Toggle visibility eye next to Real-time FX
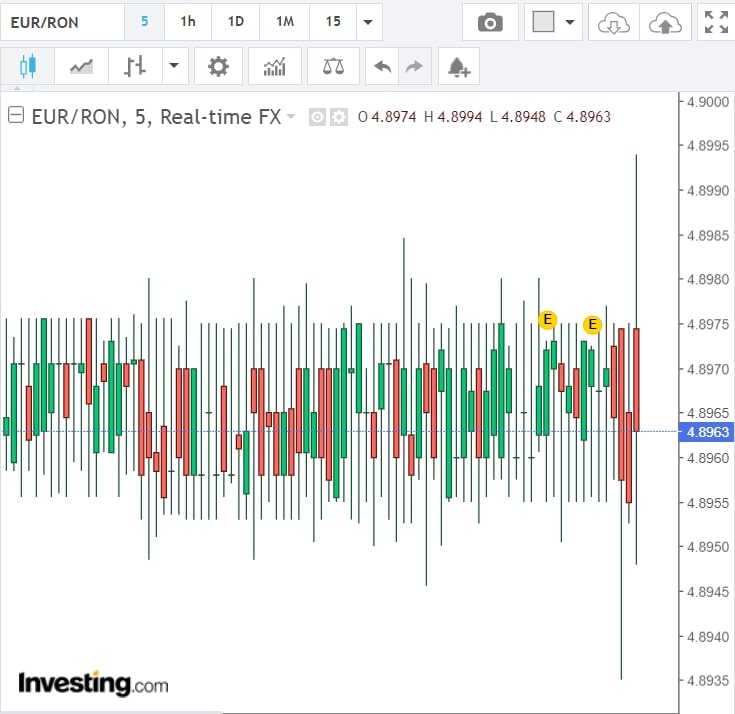This screenshot has width=735, height=714. pyautogui.click(x=317, y=117)
